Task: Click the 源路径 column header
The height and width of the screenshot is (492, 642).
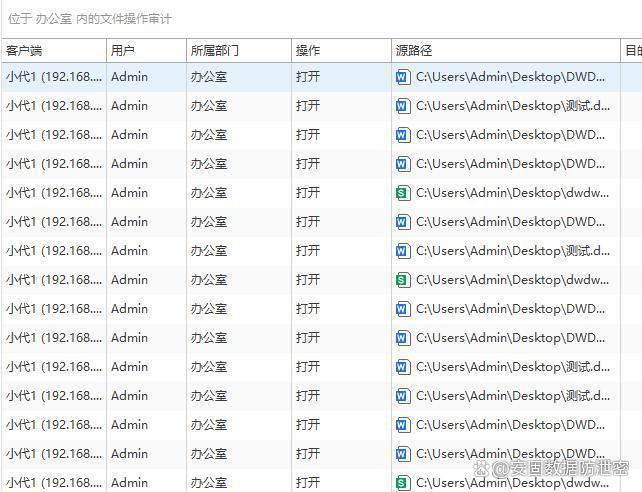Action: click(x=506, y=51)
